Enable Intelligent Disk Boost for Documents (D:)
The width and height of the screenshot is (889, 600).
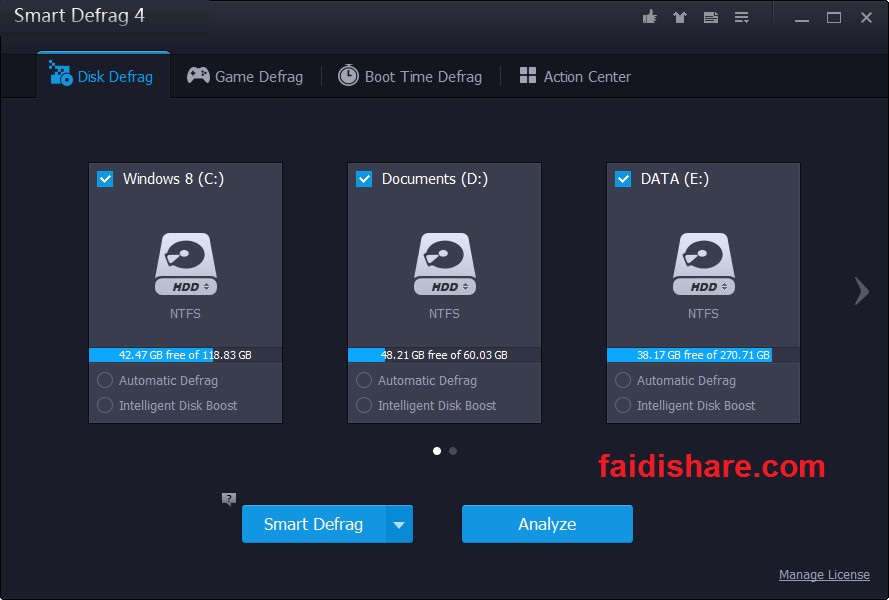tap(364, 405)
